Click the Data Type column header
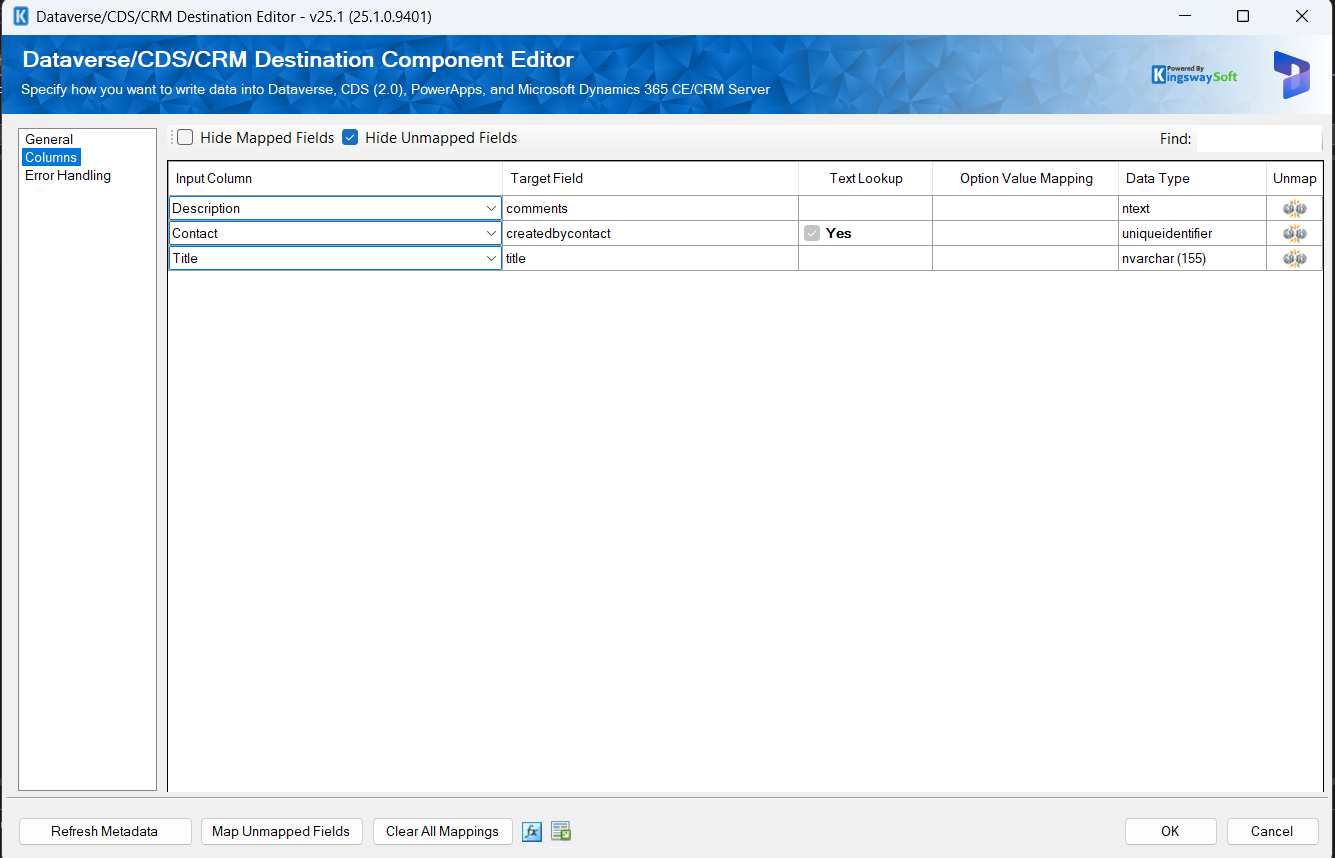The image size is (1335, 858). click(1192, 178)
